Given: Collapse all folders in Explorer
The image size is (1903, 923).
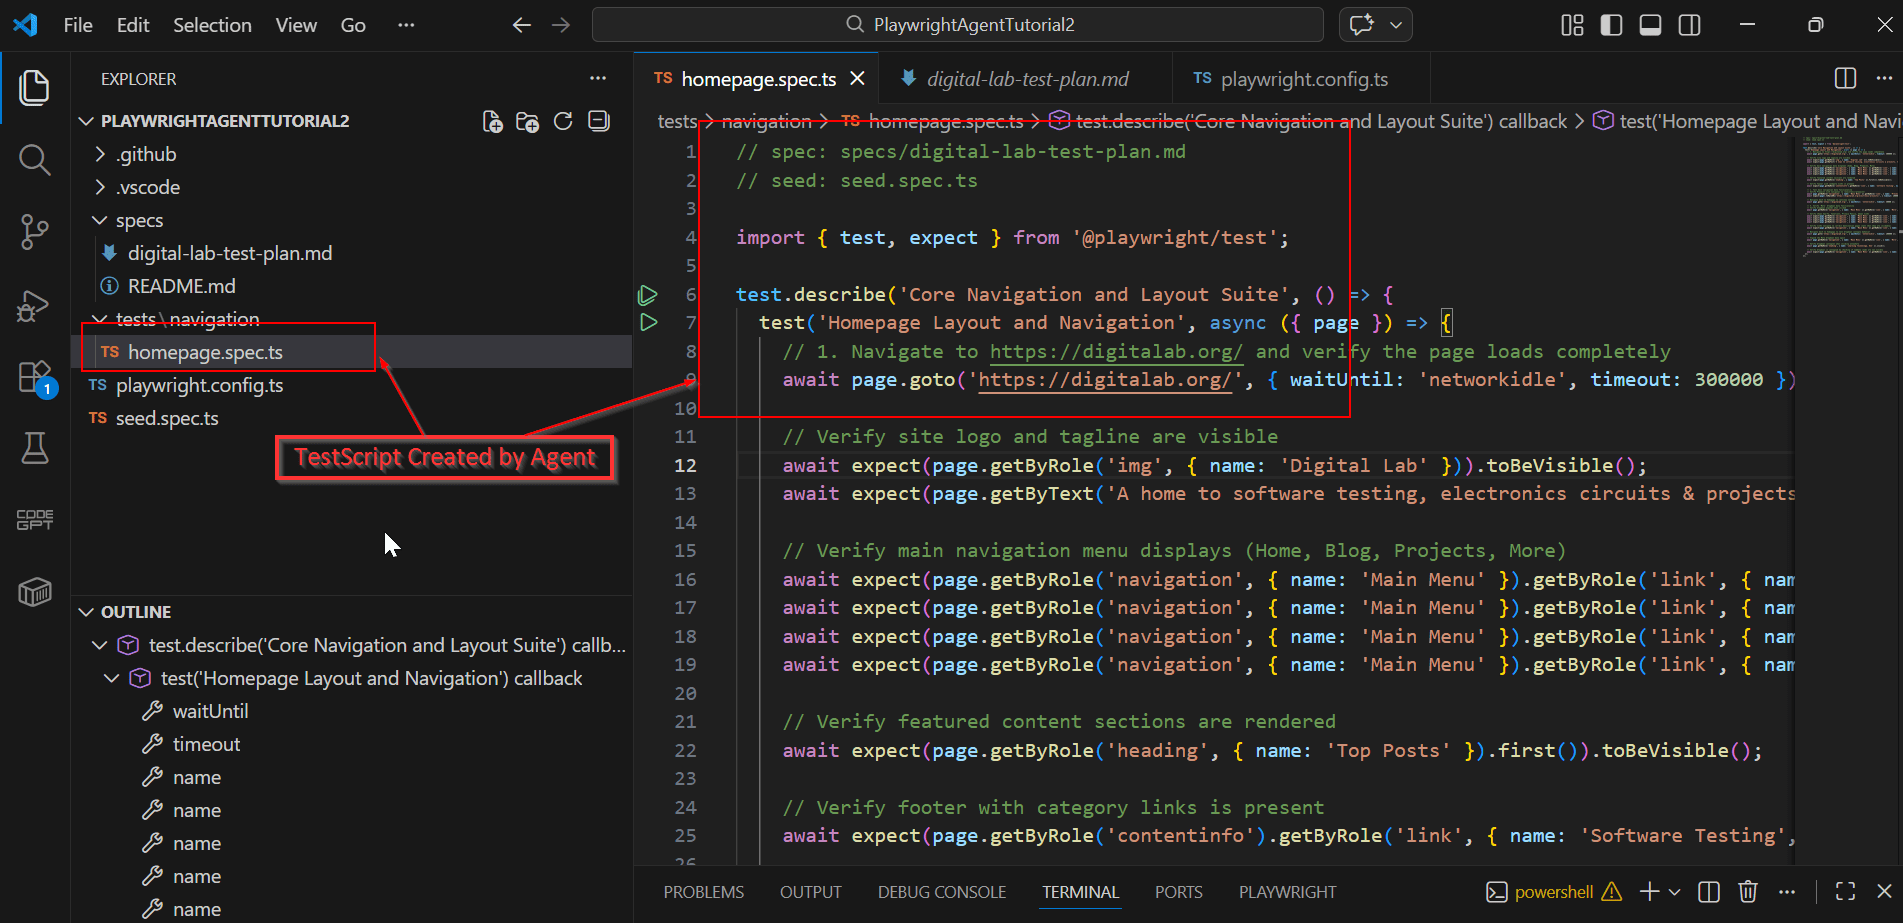Looking at the screenshot, I should point(599,121).
